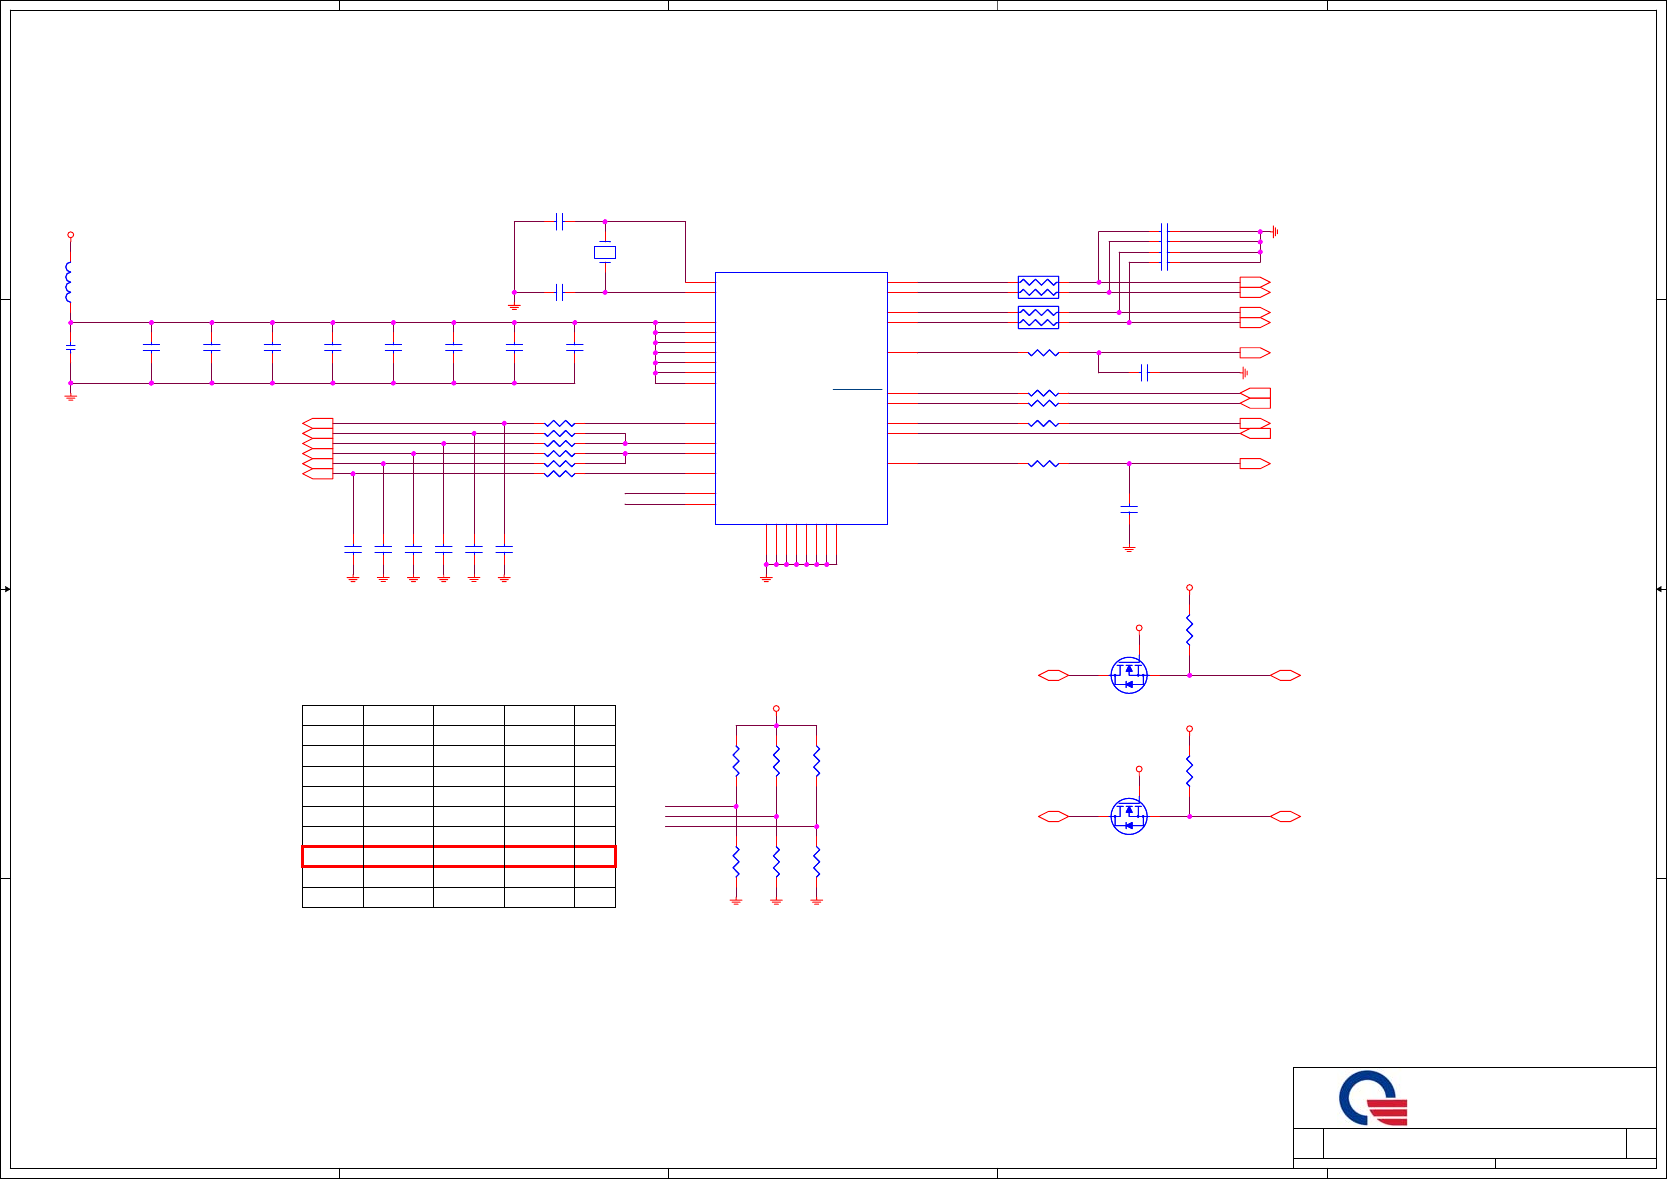This screenshot has height=1179, width=1667.
Task: Click the company logo in title block
Action: pos(1373,1098)
